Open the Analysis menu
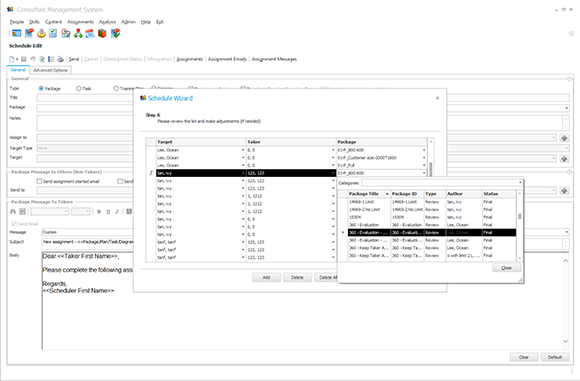The image size is (580, 381). click(107, 22)
